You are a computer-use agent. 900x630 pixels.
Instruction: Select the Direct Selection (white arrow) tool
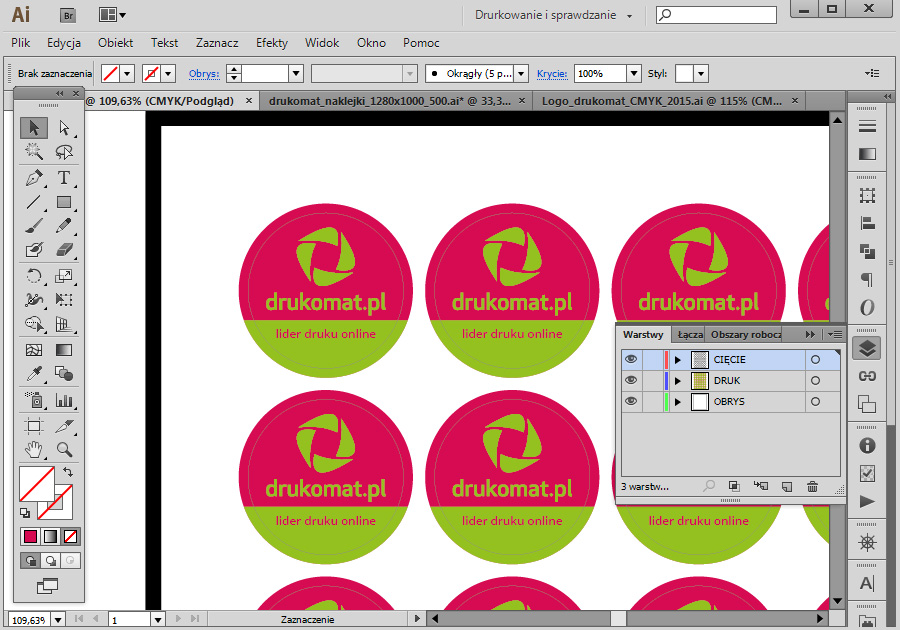64,127
